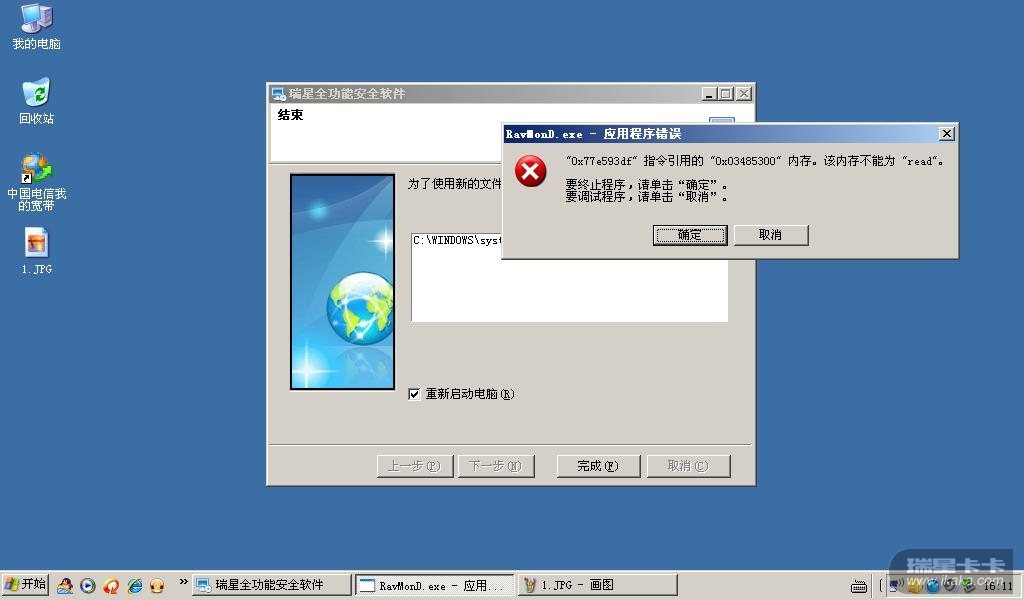This screenshot has height=600, width=1024.
Task: Select the 1.JPG file on the desktop
Action: pos(37,251)
